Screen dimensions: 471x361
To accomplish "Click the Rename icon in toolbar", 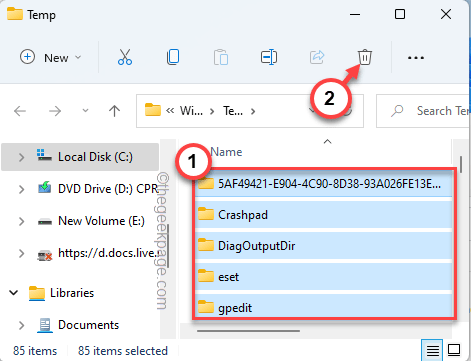I will [x=269, y=57].
